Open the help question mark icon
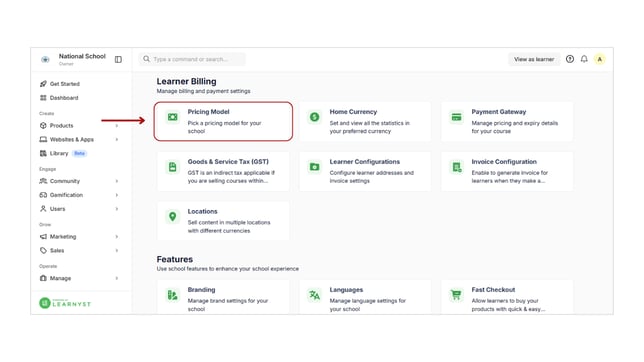 (570, 59)
